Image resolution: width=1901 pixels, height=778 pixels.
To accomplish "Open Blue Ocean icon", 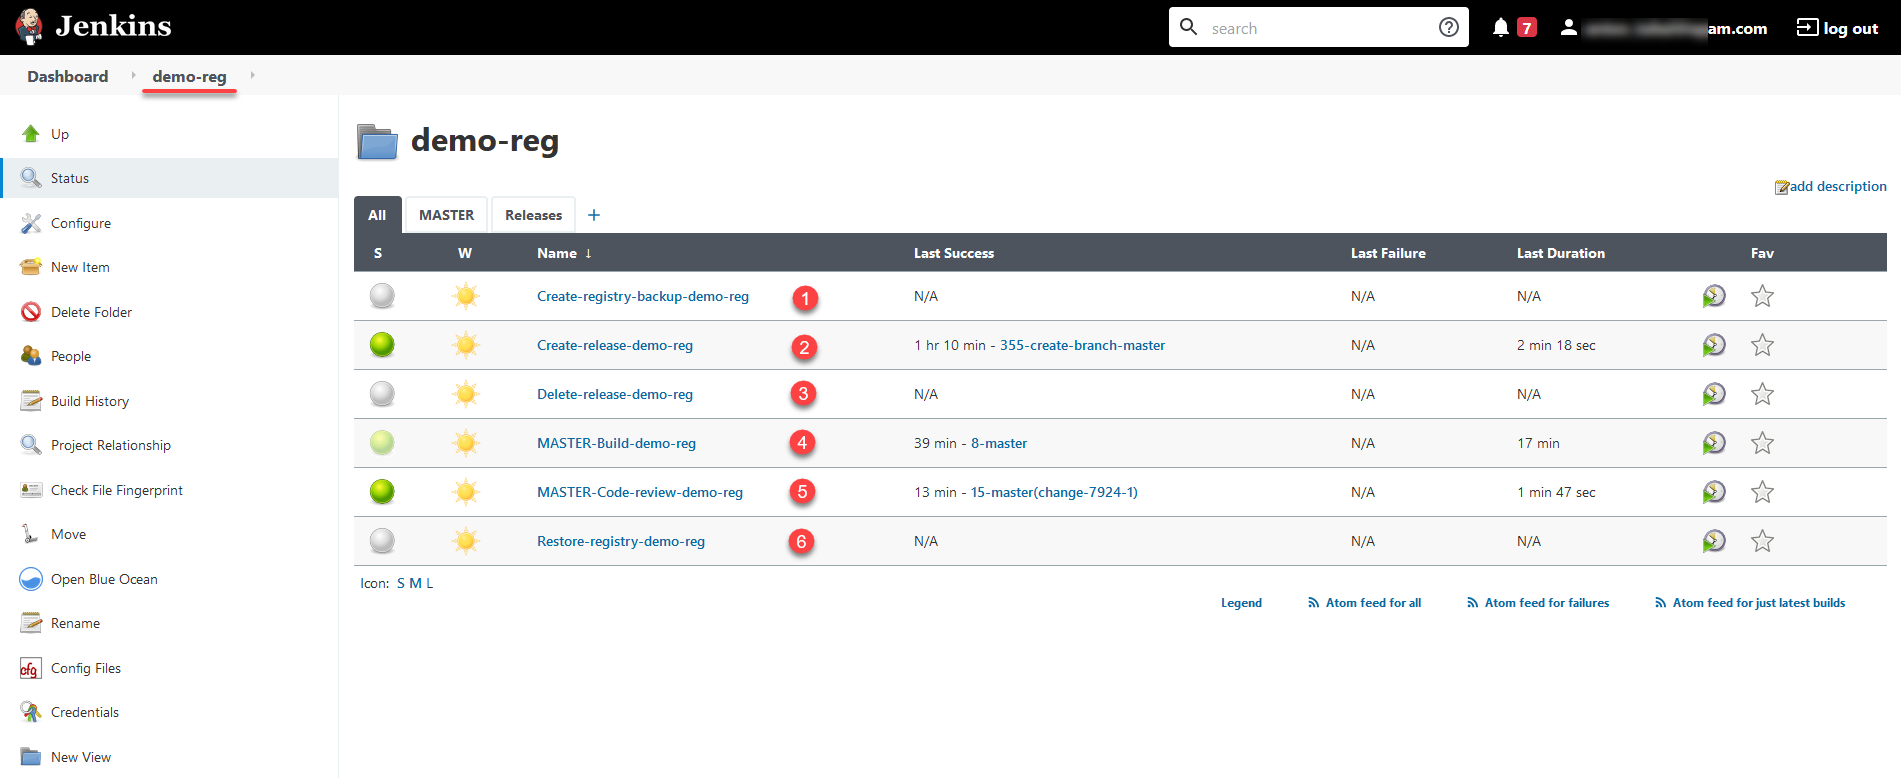I will point(31,579).
